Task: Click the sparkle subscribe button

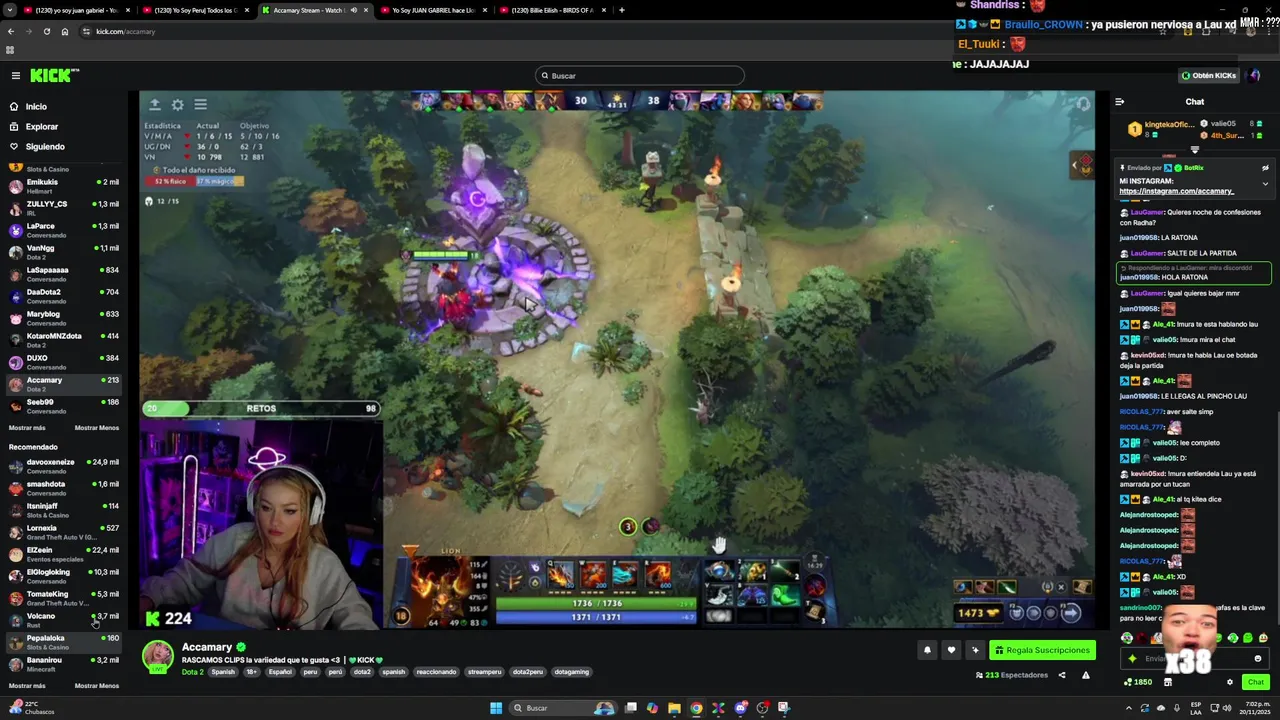Action: click(975, 650)
